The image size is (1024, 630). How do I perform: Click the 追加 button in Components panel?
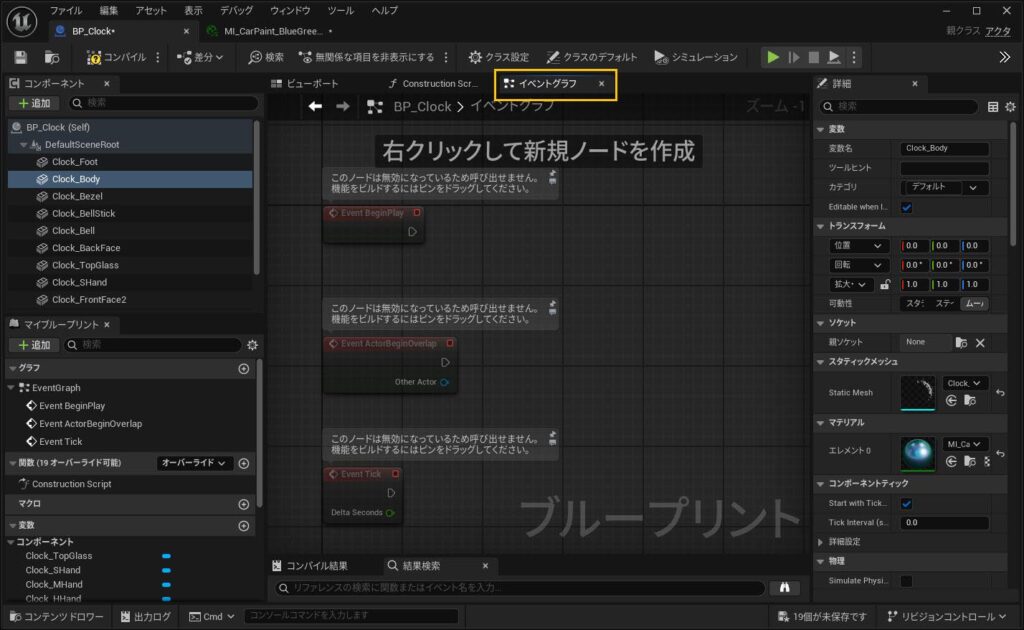click(32, 103)
